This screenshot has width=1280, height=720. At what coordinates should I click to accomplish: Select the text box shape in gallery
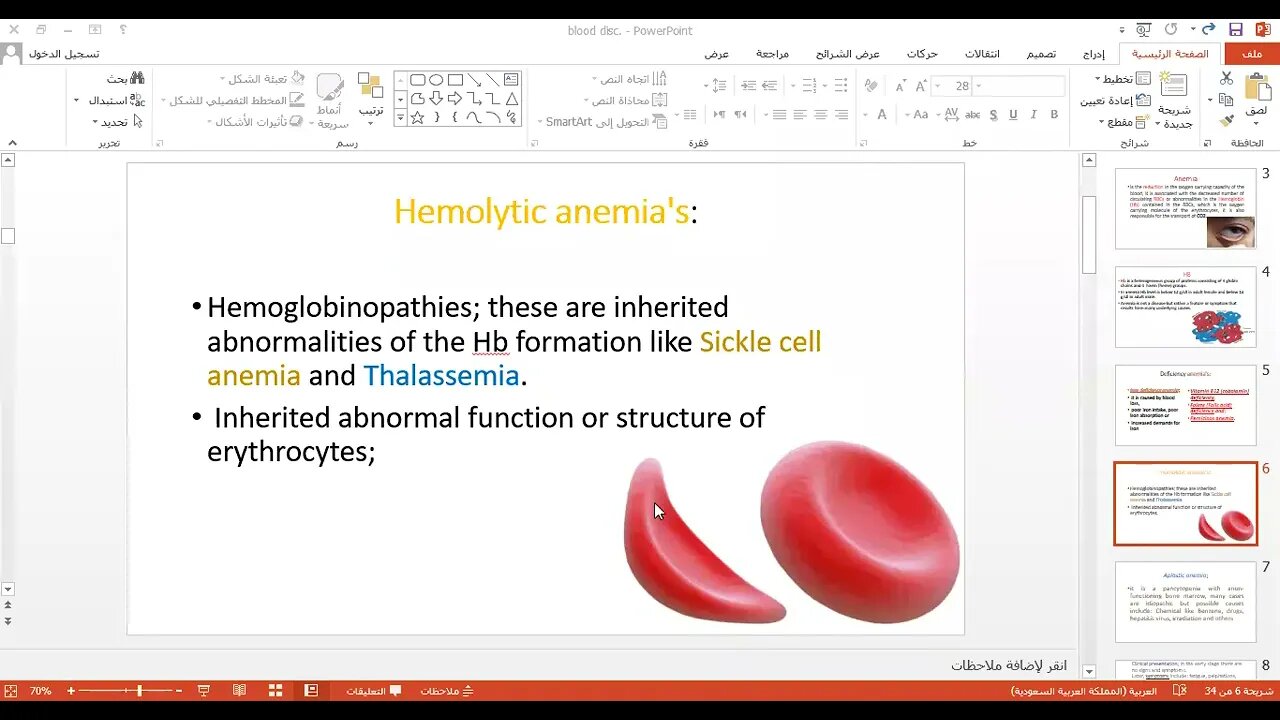click(511, 79)
